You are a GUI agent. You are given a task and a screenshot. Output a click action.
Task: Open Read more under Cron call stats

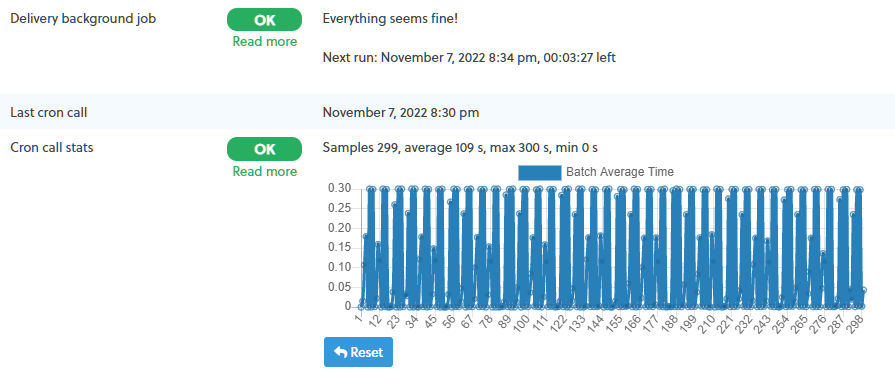265,171
